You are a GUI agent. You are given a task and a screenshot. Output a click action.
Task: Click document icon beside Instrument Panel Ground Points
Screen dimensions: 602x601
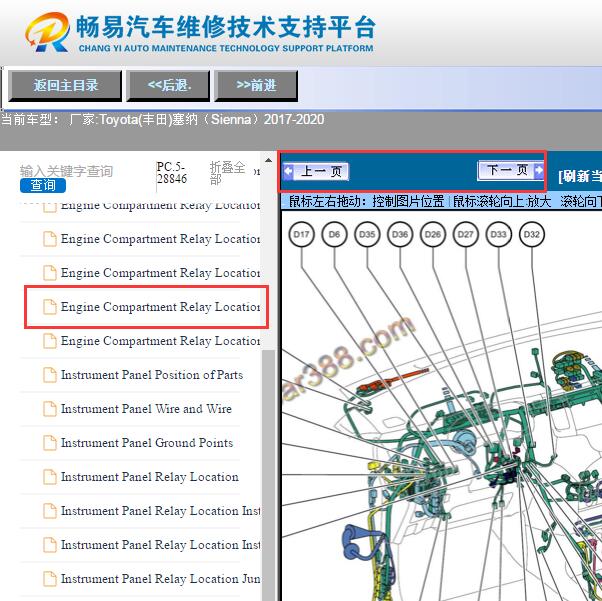[x=50, y=443]
